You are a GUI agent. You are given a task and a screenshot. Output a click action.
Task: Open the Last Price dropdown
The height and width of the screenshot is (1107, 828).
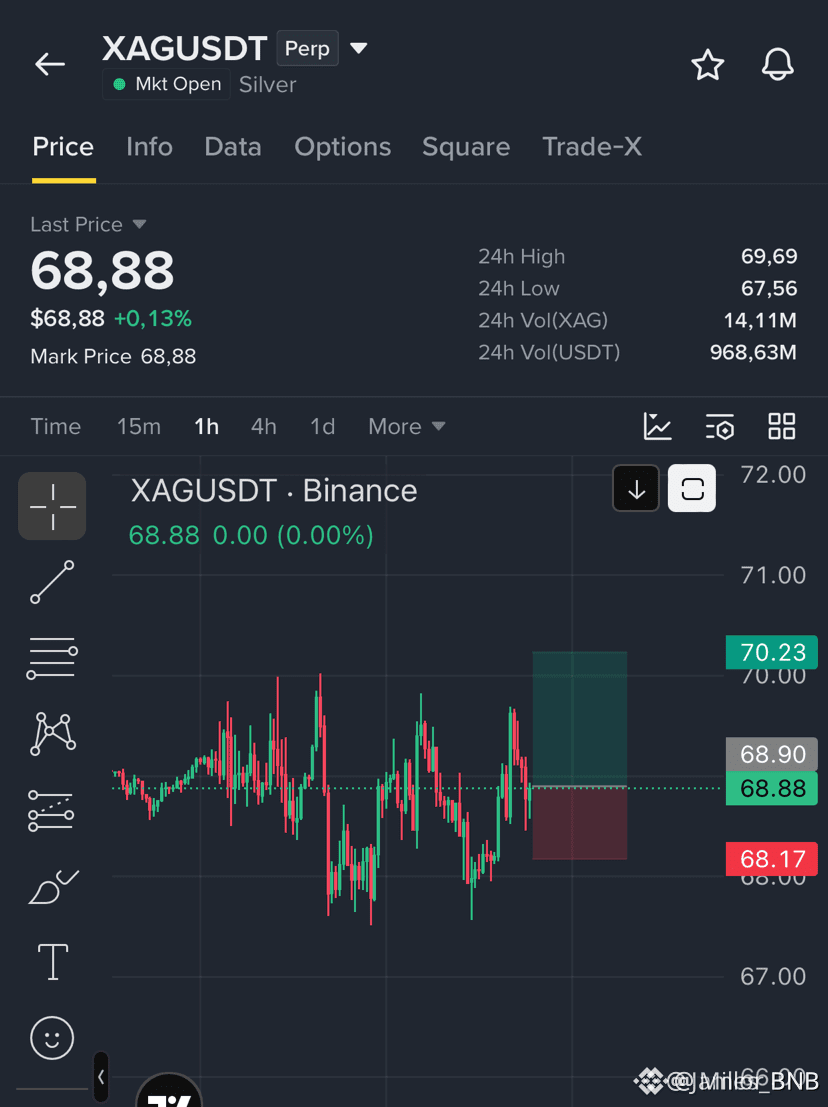coord(140,224)
